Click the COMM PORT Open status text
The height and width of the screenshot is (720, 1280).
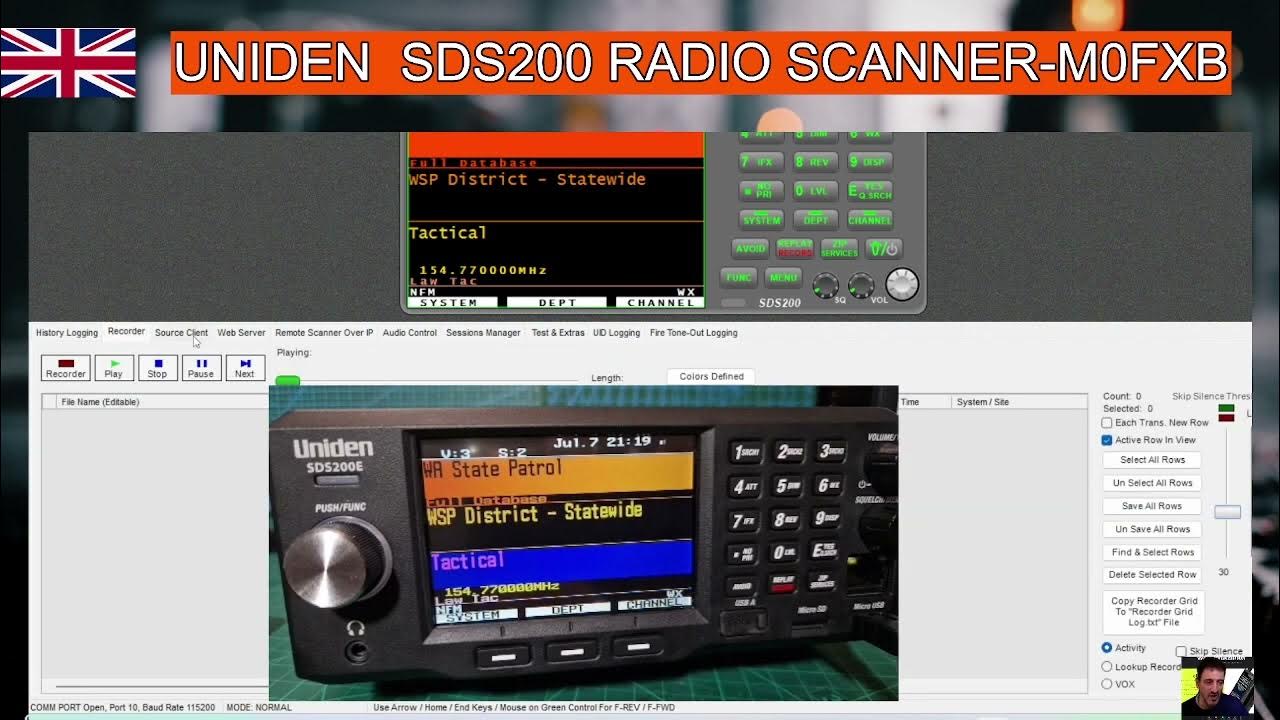coord(122,708)
